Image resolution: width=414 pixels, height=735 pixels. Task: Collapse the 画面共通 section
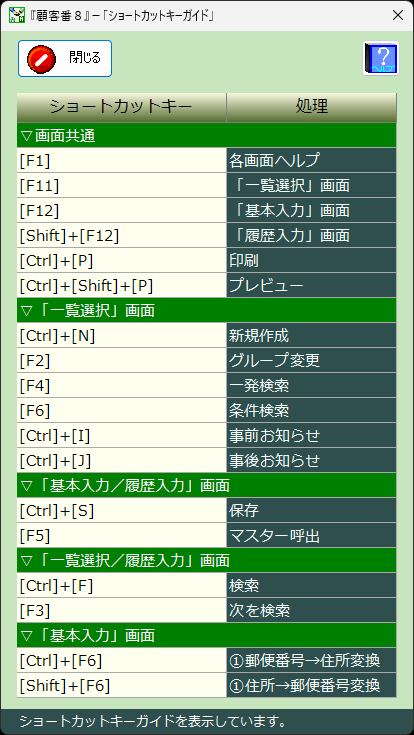(207, 136)
